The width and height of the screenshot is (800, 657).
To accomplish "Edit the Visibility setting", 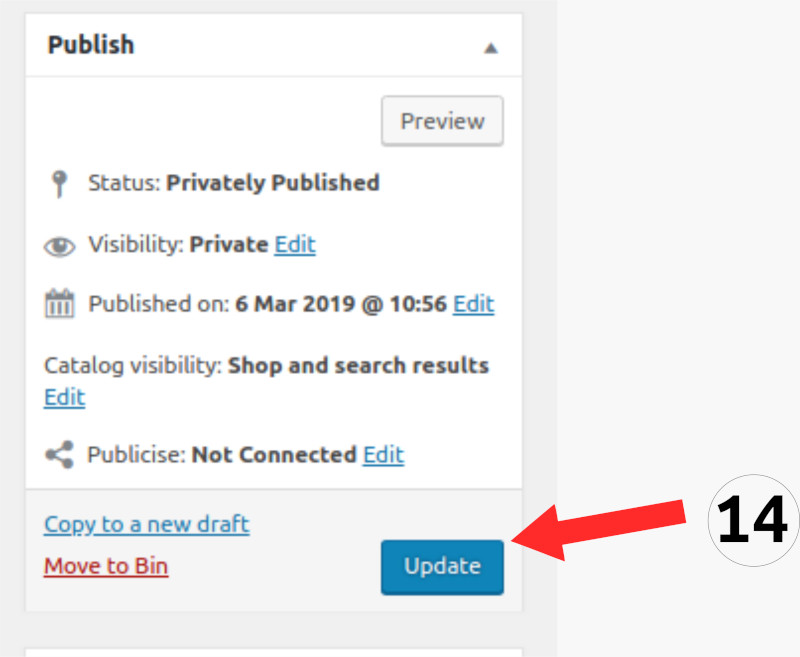I will pos(295,245).
